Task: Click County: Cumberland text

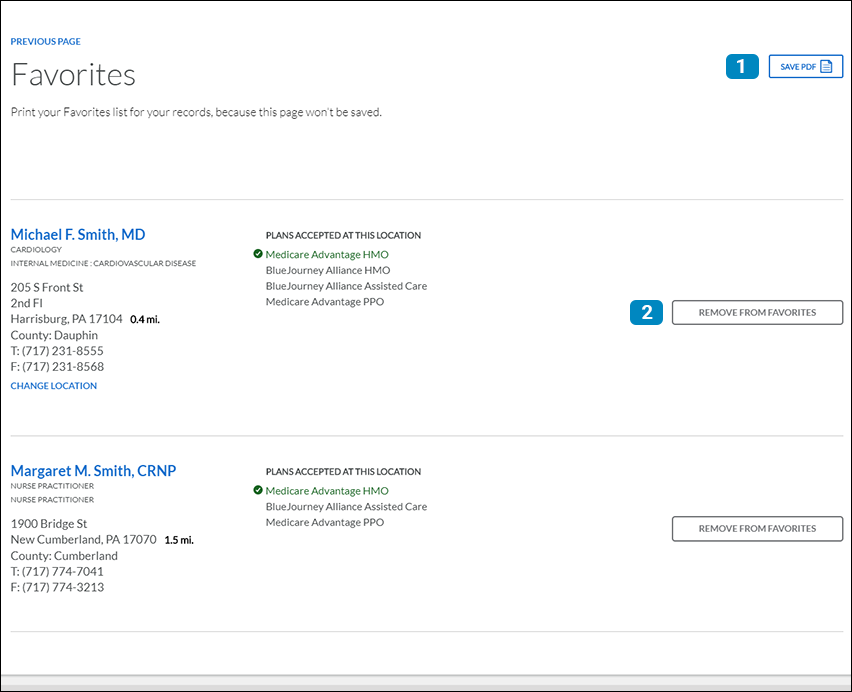Action: click(x=64, y=556)
